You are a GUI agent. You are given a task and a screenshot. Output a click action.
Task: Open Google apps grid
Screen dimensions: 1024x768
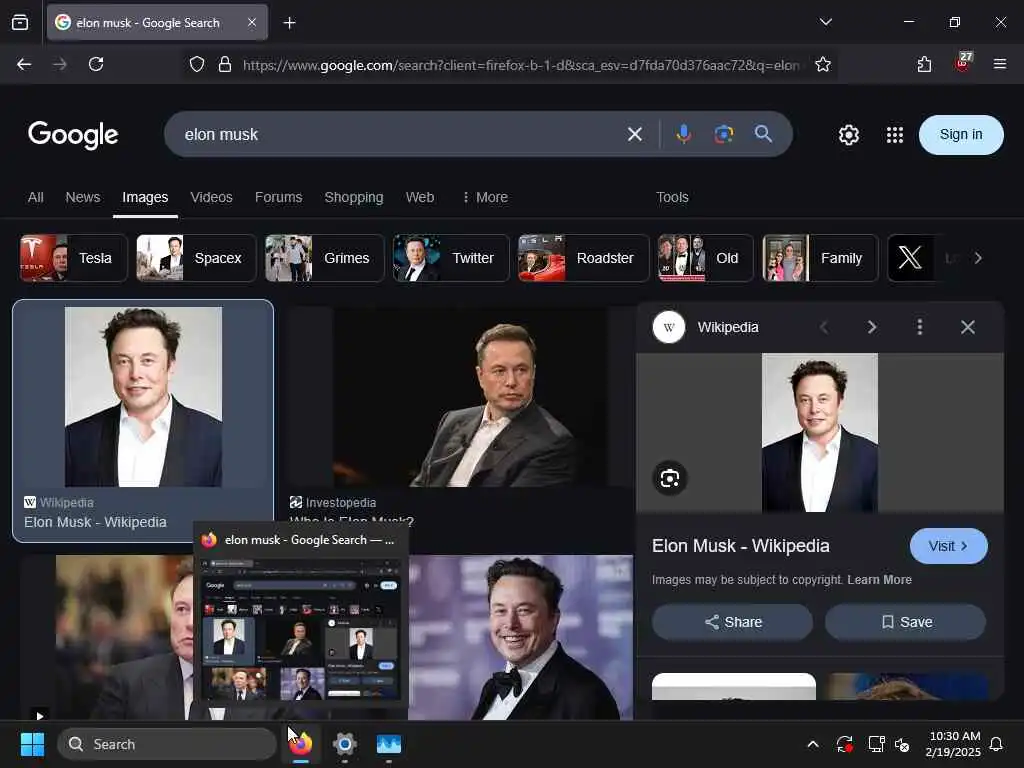895,135
